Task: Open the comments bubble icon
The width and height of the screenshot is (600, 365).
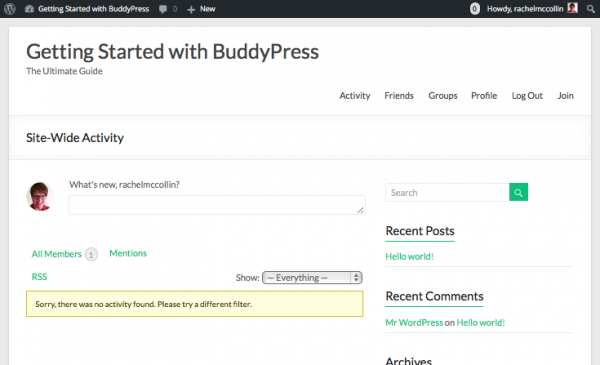Action: pyautogui.click(x=163, y=9)
